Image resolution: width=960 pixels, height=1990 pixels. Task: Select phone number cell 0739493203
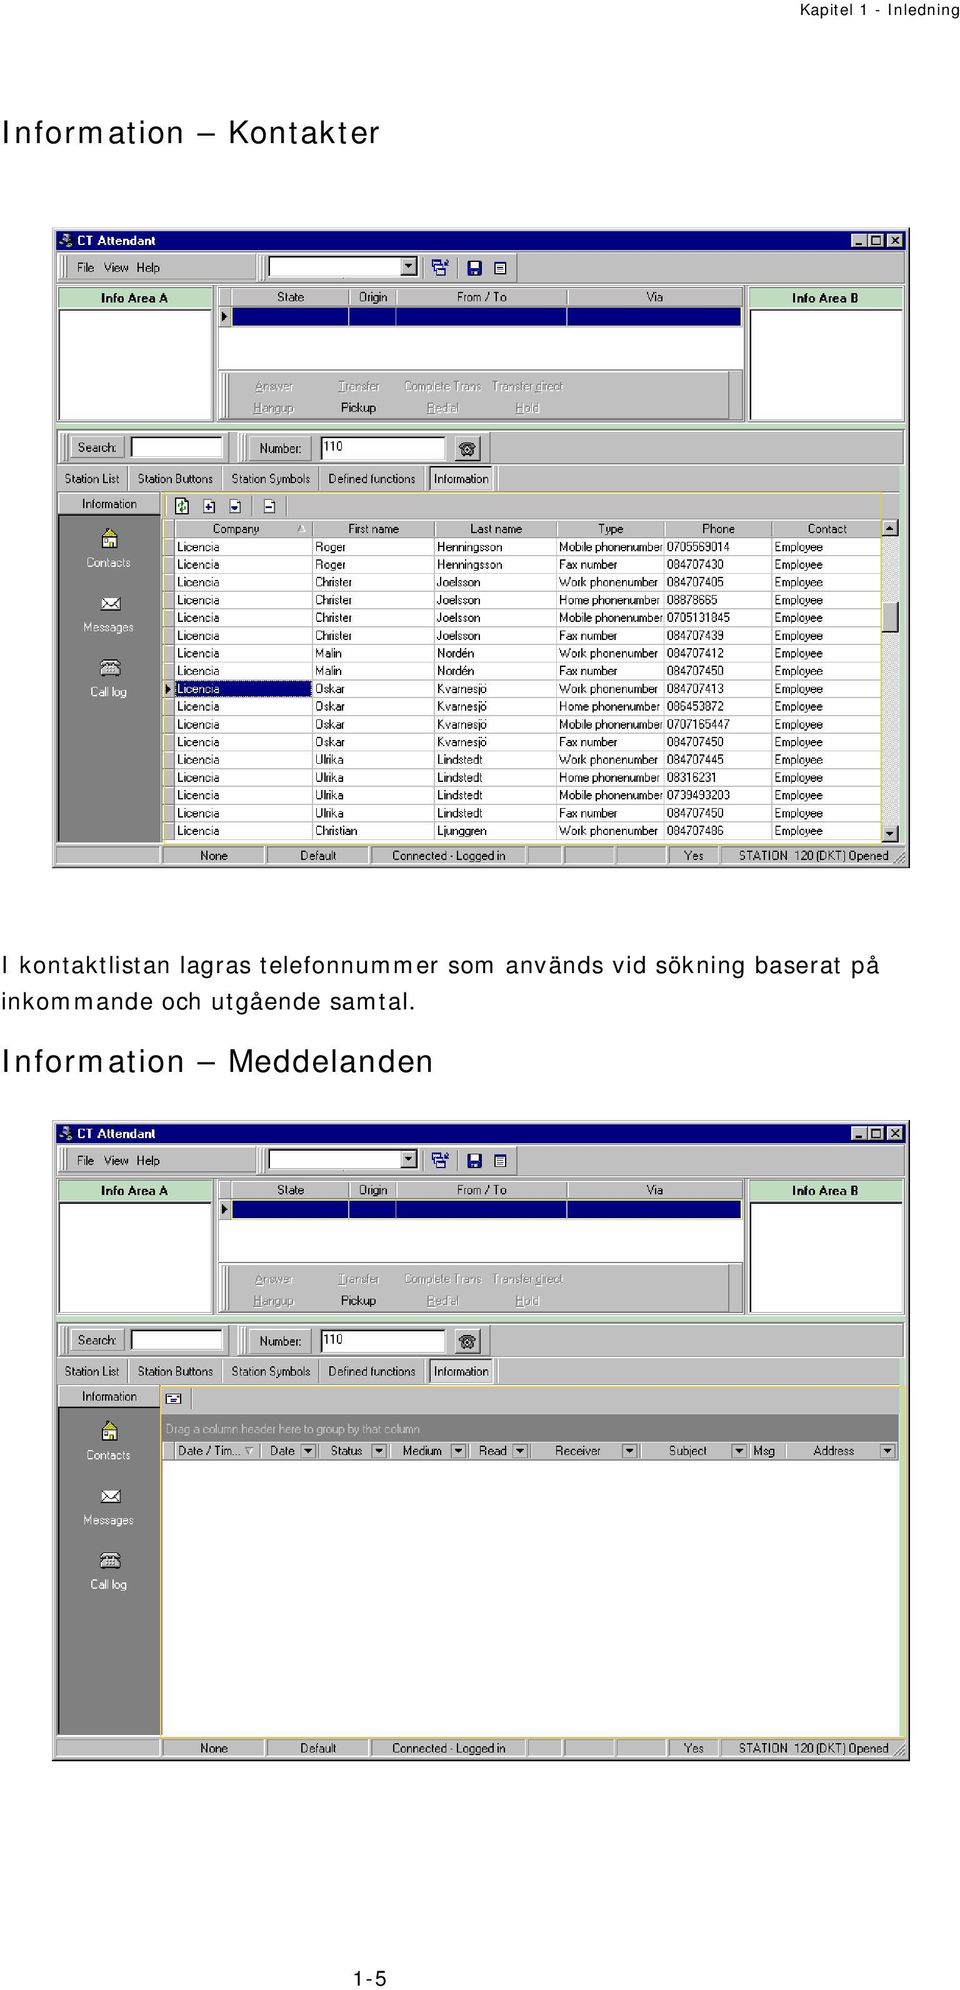point(717,796)
